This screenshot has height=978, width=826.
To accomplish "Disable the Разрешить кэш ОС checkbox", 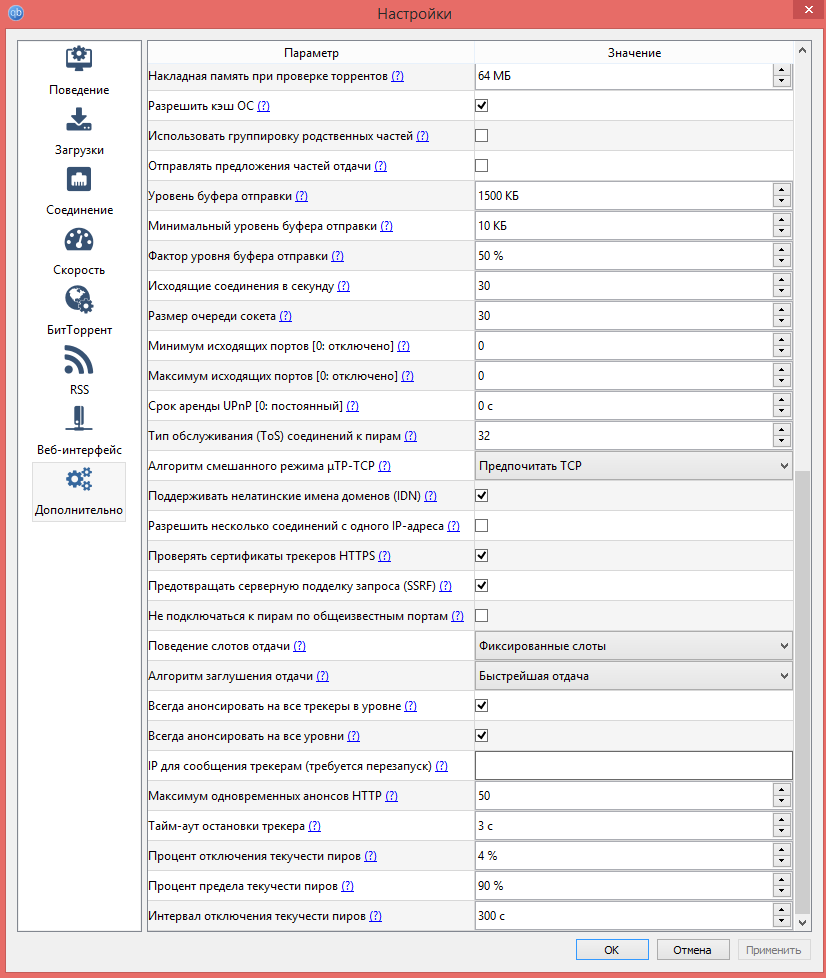I will pos(481,105).
